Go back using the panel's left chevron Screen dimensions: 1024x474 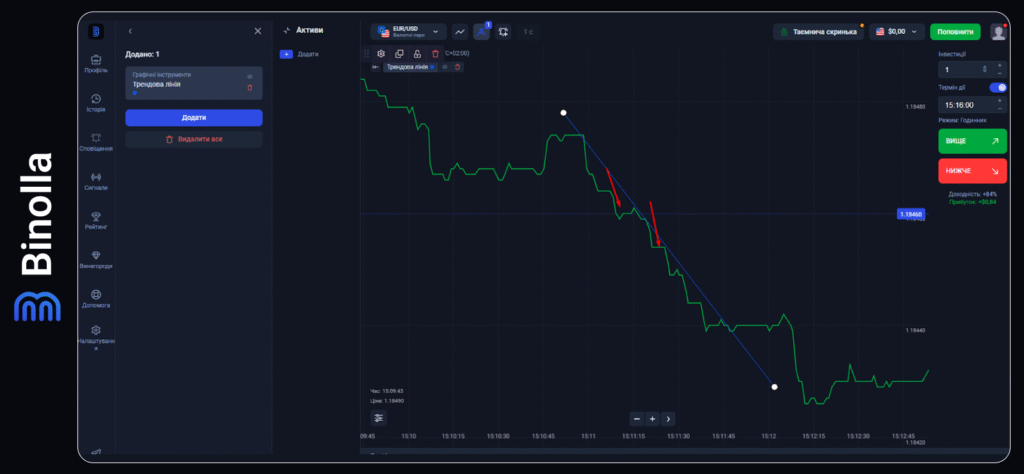130,32
